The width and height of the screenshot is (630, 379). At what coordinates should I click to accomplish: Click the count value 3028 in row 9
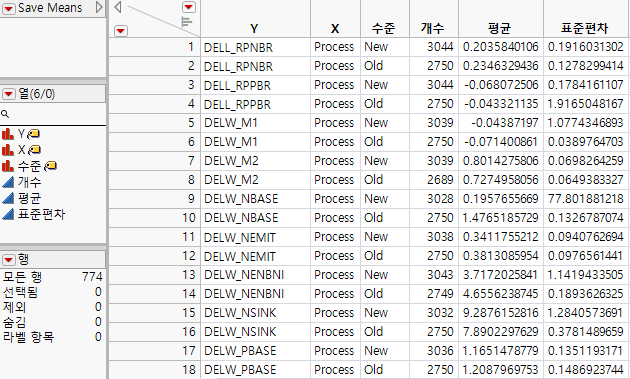click(434, 199)
